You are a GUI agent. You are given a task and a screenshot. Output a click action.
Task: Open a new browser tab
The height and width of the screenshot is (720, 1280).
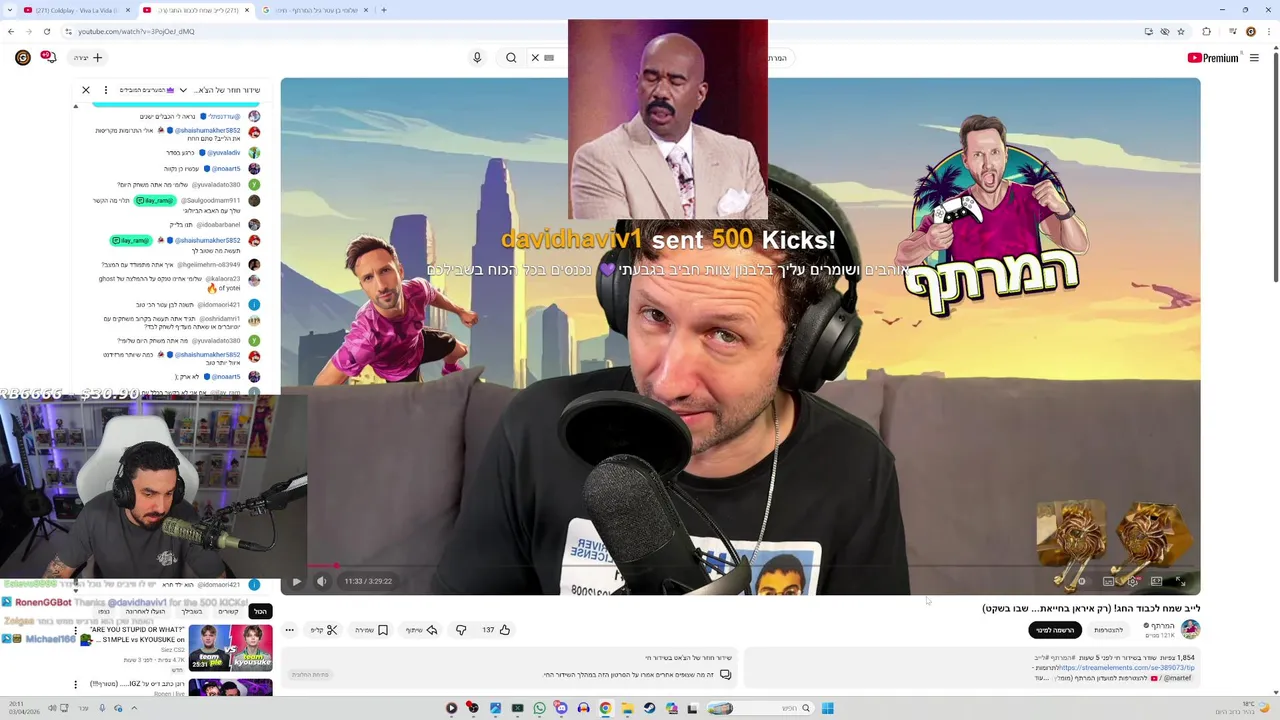[384, 10]
